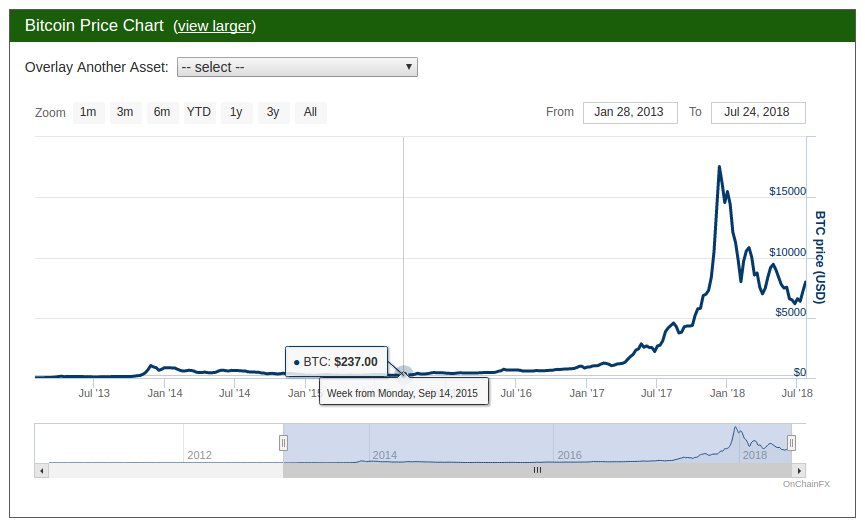Click the From label beside the date field
865x528 pixels.
(560, 112)
